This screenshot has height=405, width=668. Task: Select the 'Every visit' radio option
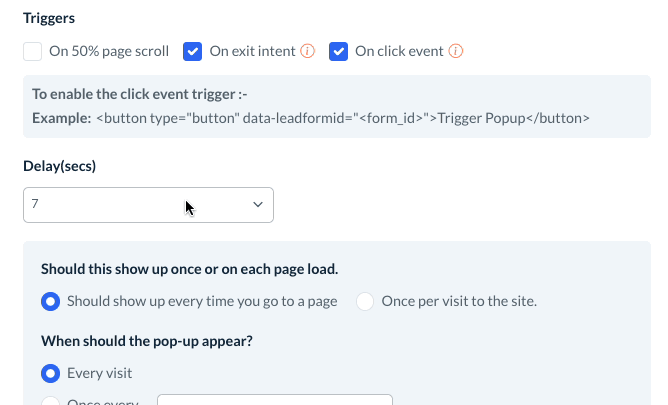(x=50, y=373)
